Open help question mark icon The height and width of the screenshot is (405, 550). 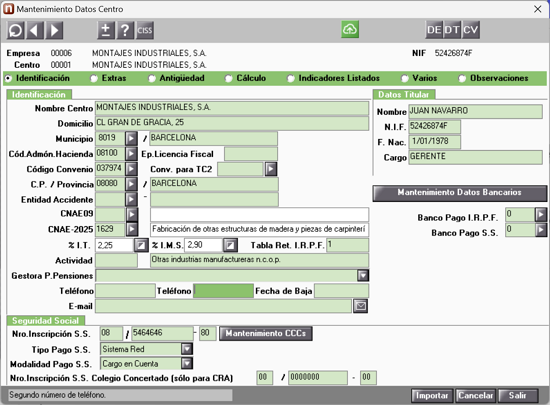125,30
